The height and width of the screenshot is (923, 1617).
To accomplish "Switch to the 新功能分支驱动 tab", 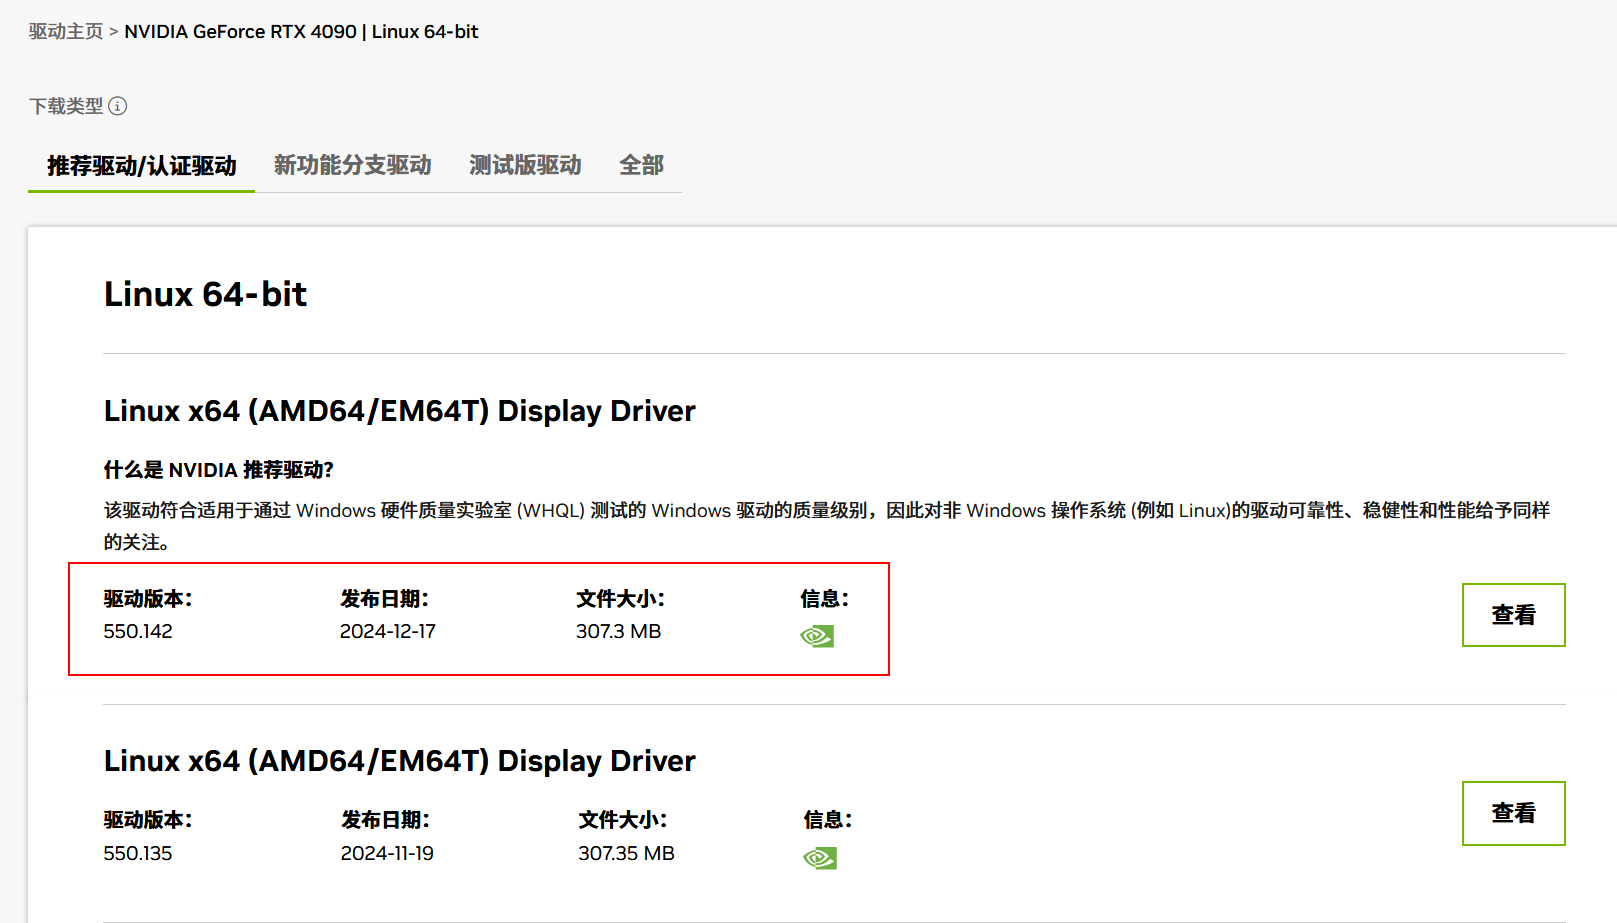I will click(x=353, y=165).
